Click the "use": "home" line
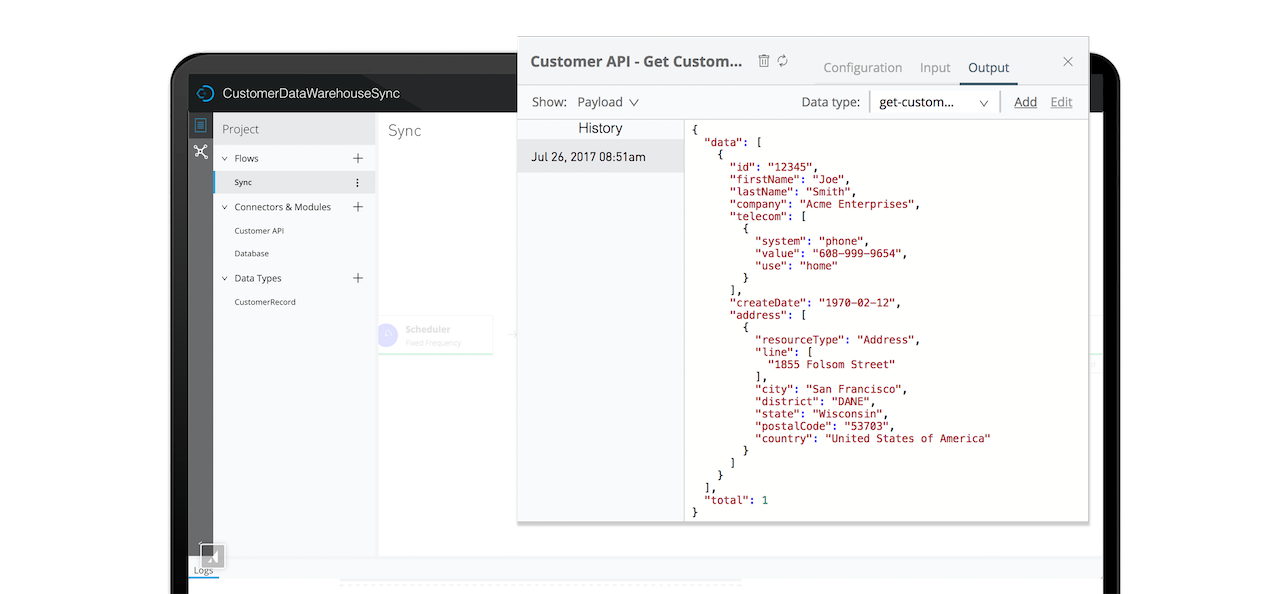Screen dimensions: 1280x594 [796, 266]
